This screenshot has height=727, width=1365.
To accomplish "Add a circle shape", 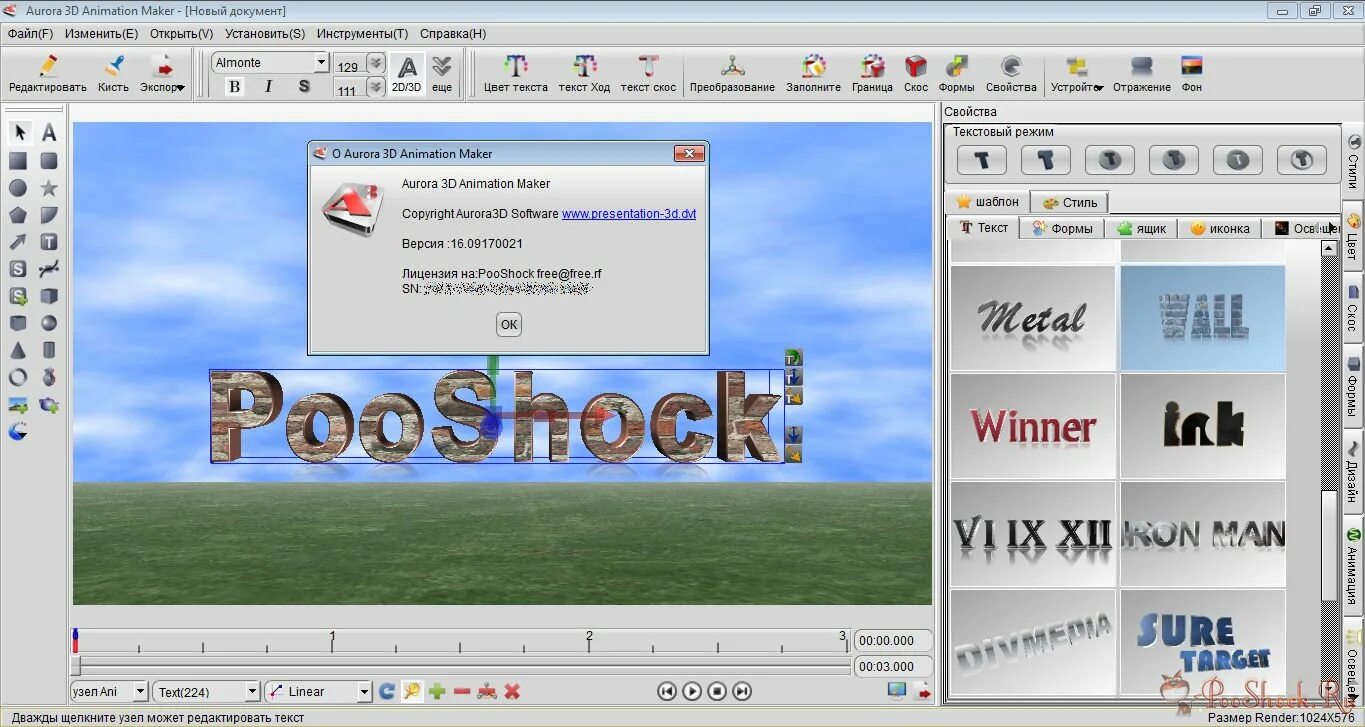I will pos(18,188).
